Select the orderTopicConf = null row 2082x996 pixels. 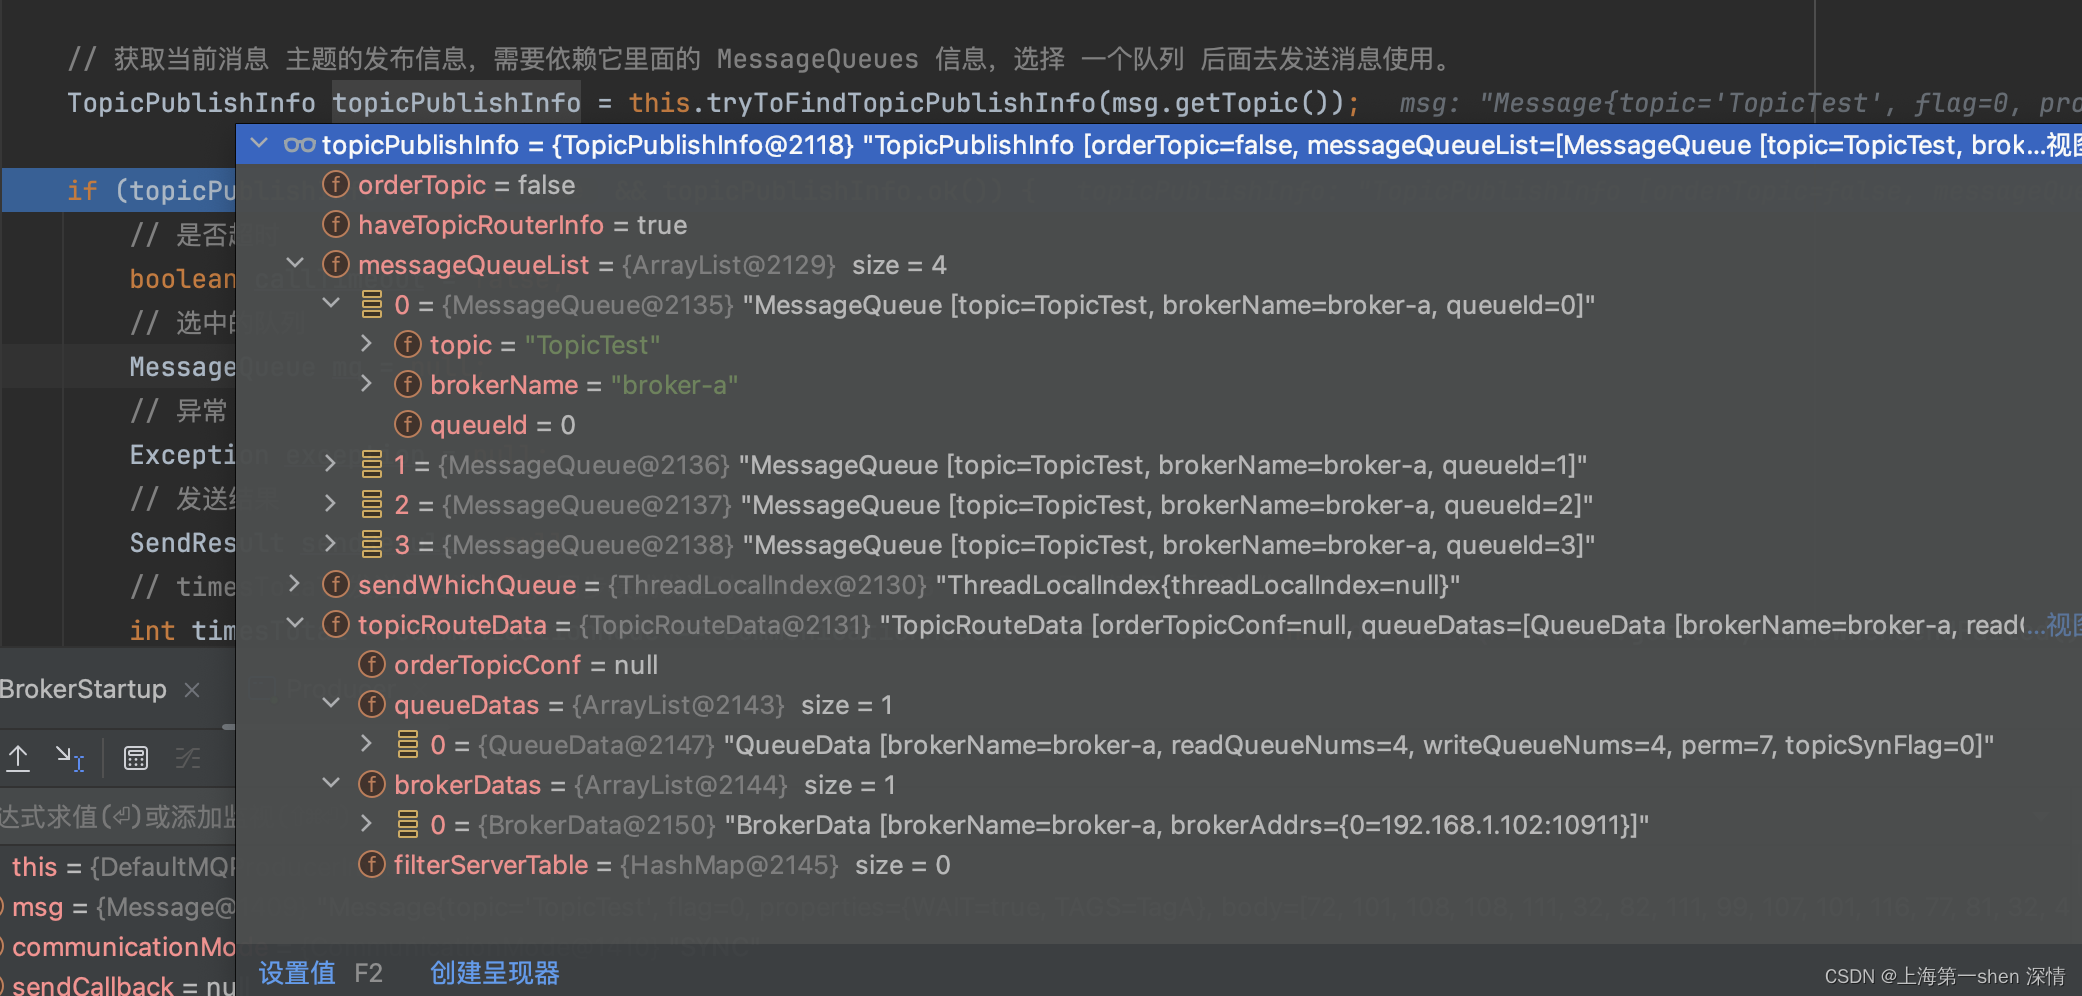1159,665
